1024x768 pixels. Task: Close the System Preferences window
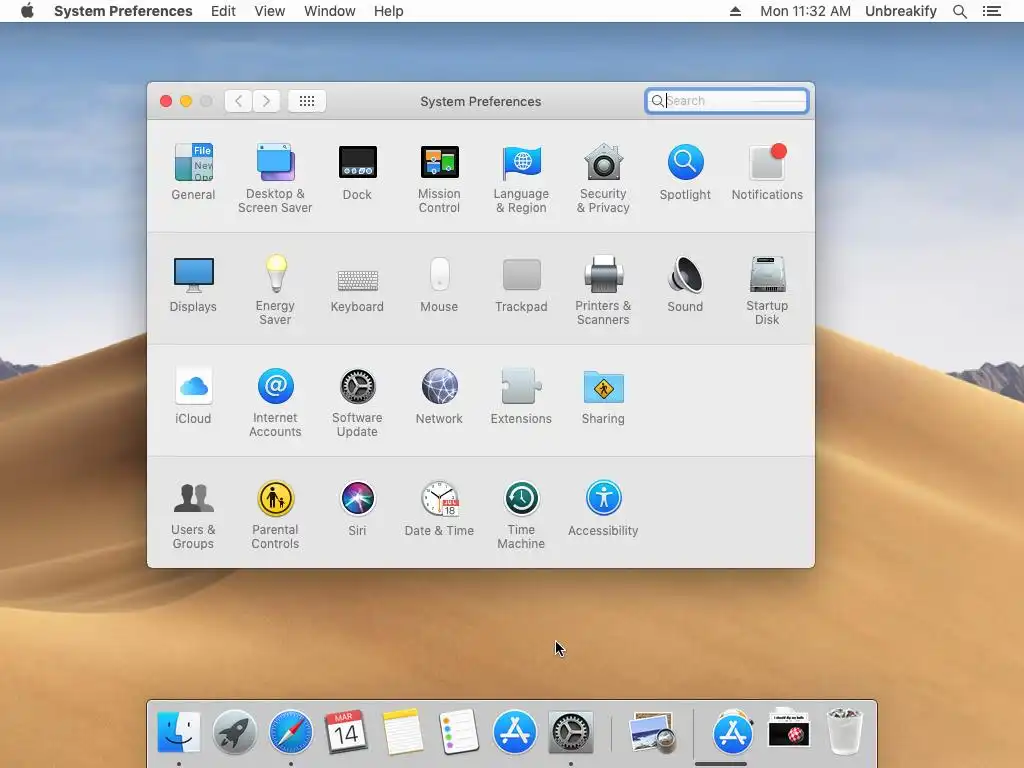pos(166,101)
